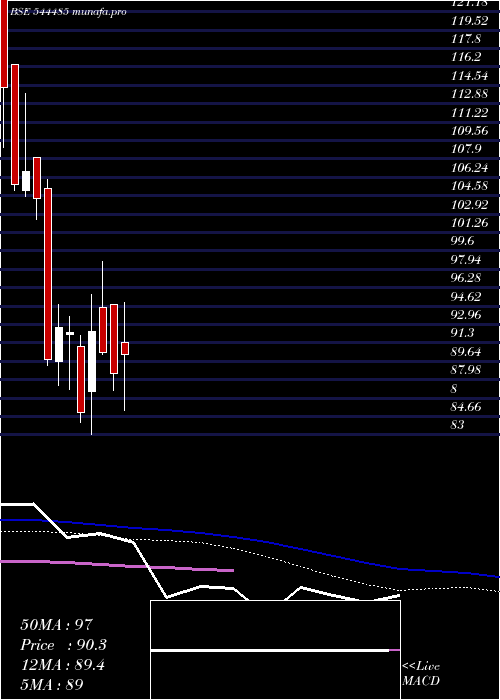Viewport: 500px width, 700px height.
Task: Click the 91.3 price label
Action: [463, 333]
